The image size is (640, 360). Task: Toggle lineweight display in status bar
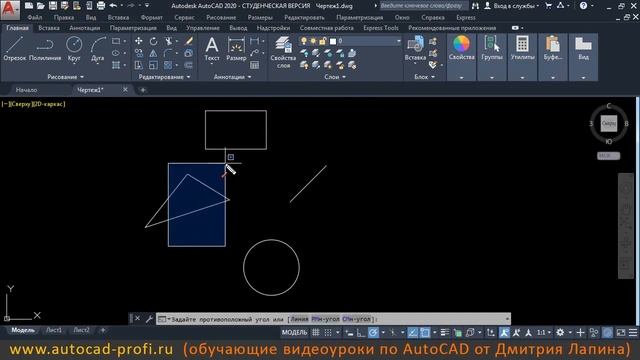[x=445, y=333]
